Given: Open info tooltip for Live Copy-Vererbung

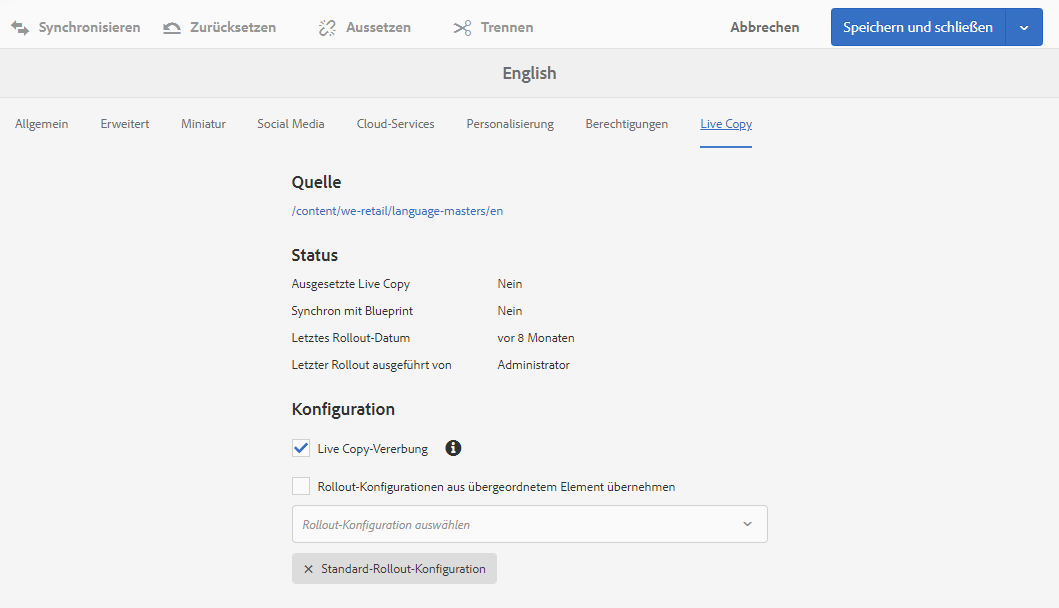Looking at the screenshot, I should pyautogui.click(x=453, y=448).
